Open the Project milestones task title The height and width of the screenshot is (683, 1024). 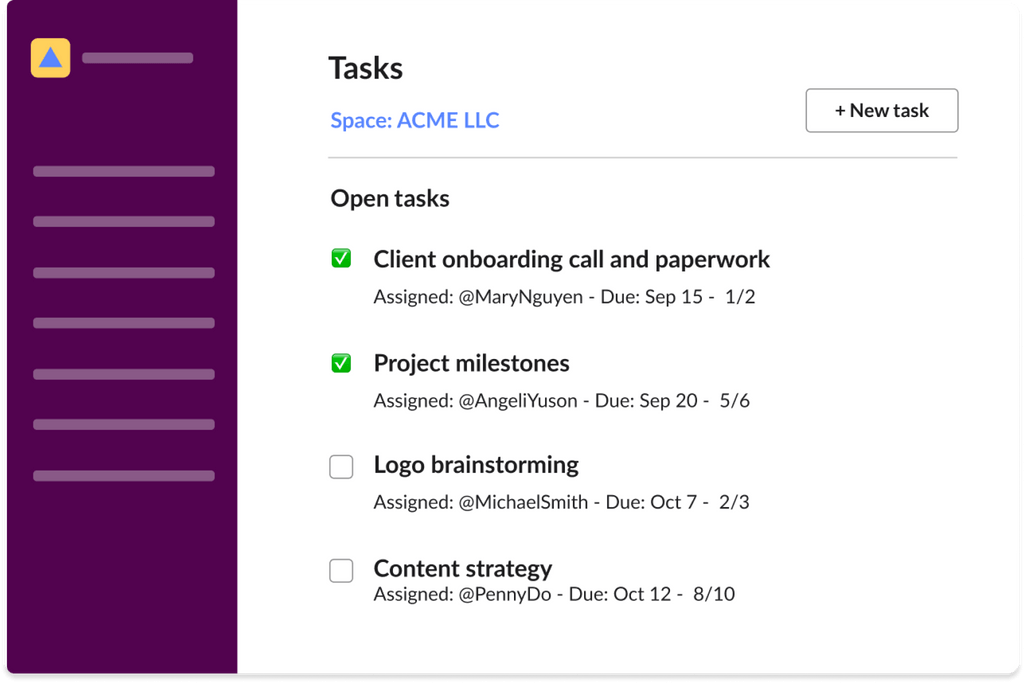click(x=471, y=363)
